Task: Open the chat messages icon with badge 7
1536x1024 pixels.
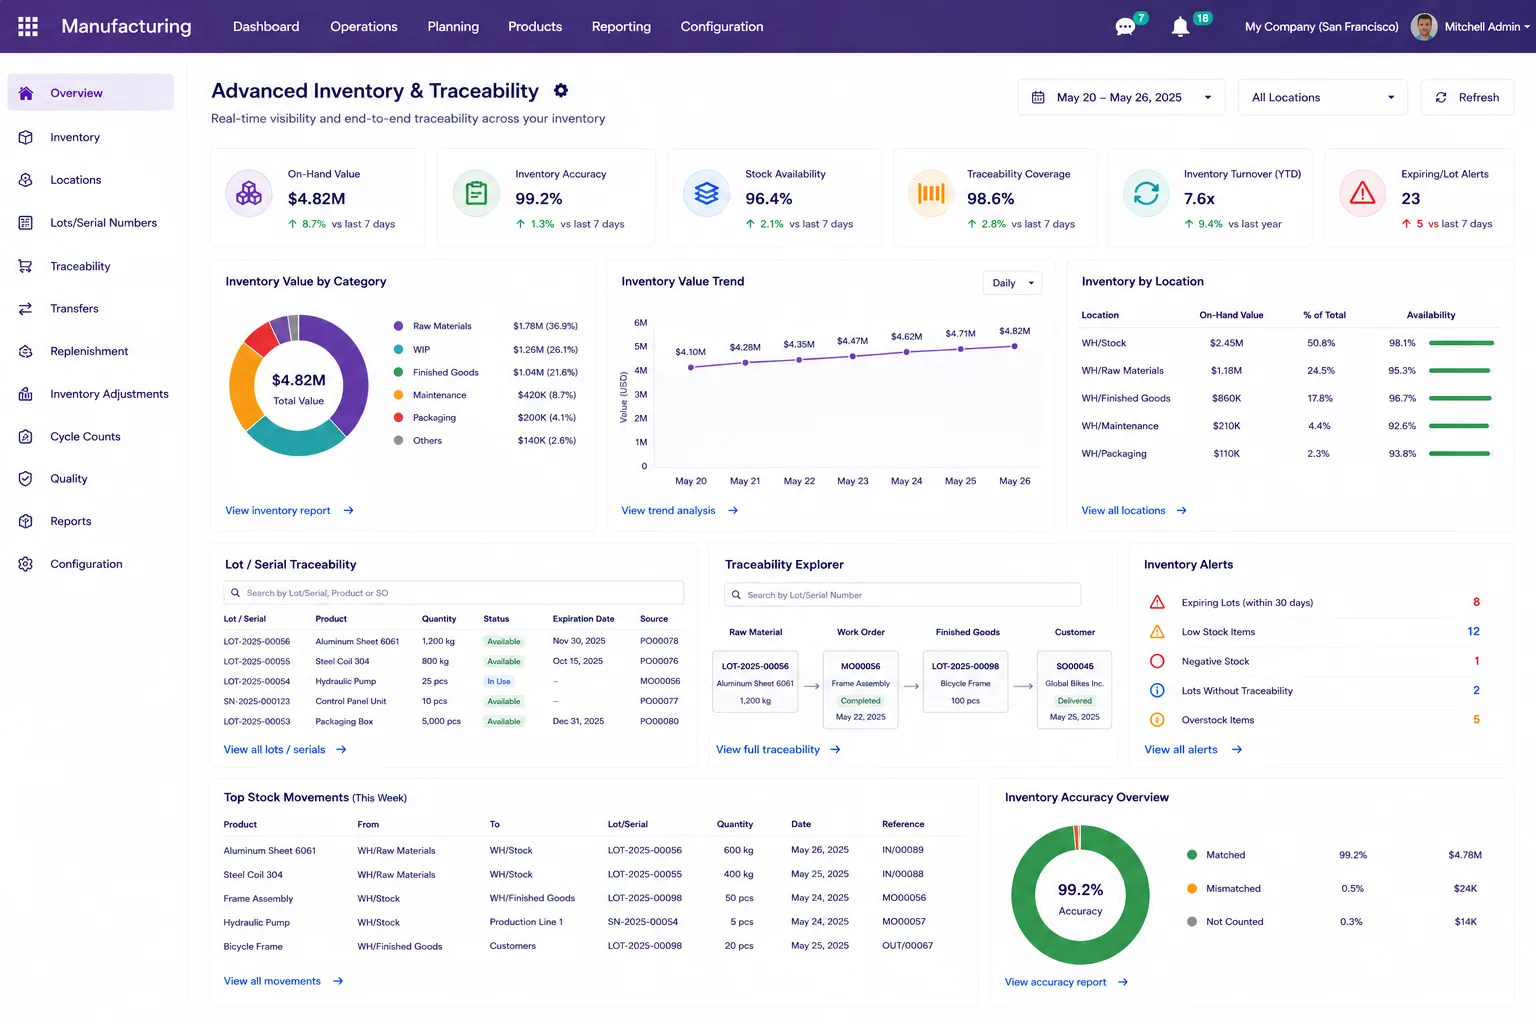Action: coord(1126,26)
